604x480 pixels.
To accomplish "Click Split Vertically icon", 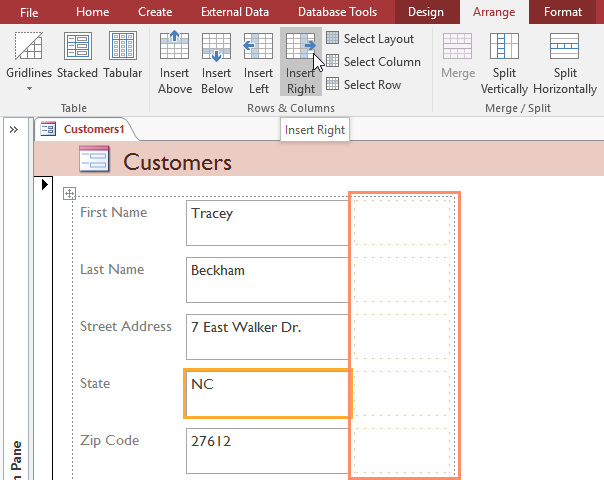I will tap(504, 62).
